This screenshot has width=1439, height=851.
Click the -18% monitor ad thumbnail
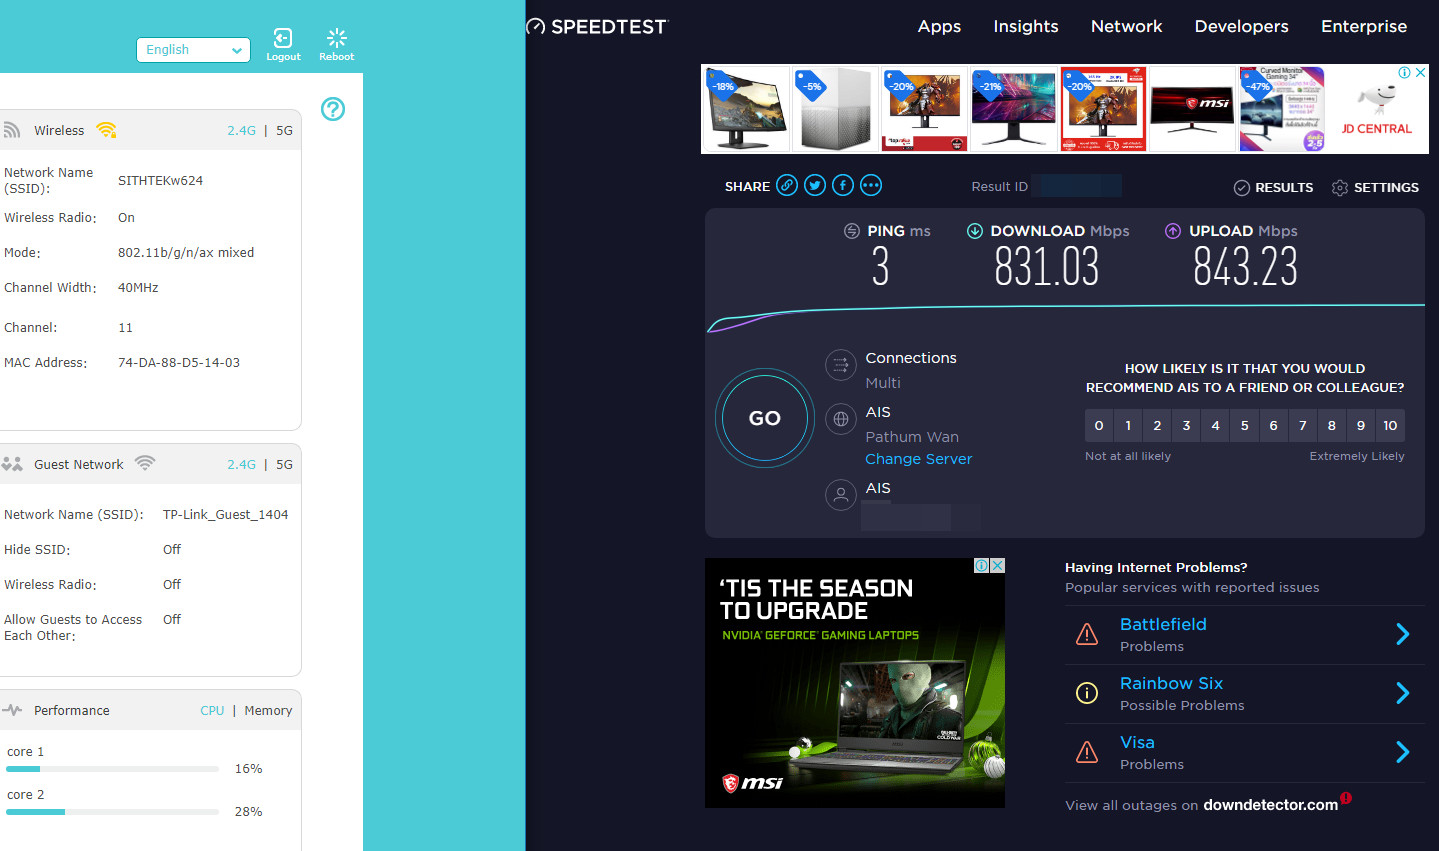tap(745, 110)
